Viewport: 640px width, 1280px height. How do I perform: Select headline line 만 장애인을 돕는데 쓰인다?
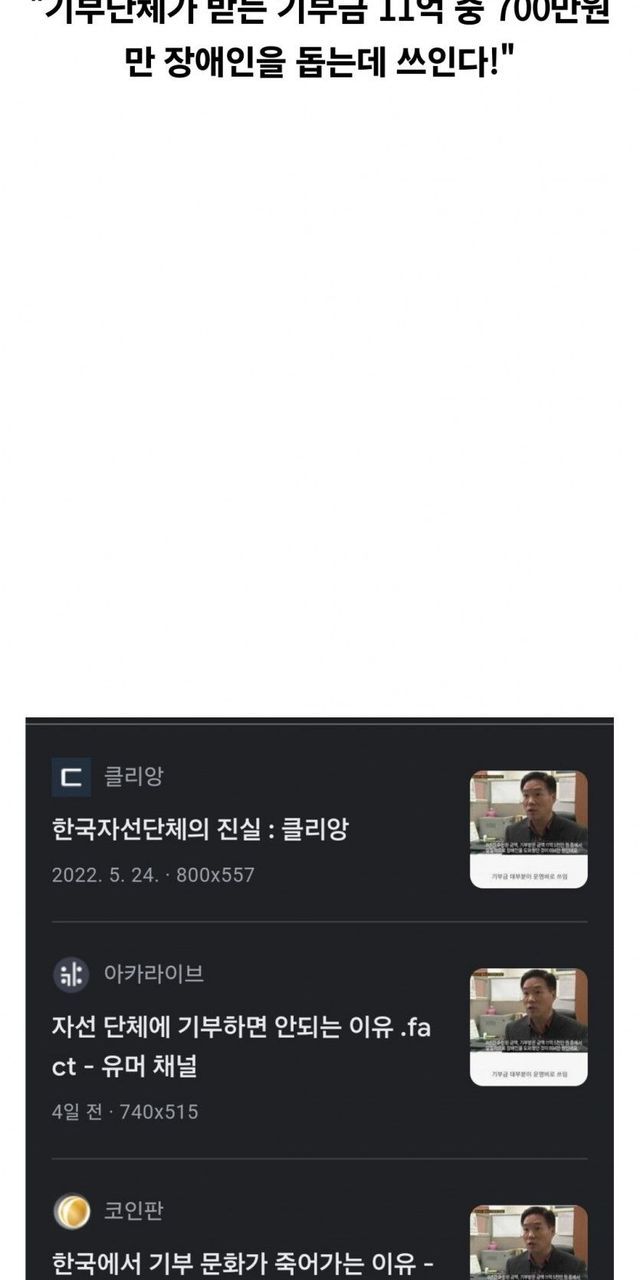pos(320,66)
